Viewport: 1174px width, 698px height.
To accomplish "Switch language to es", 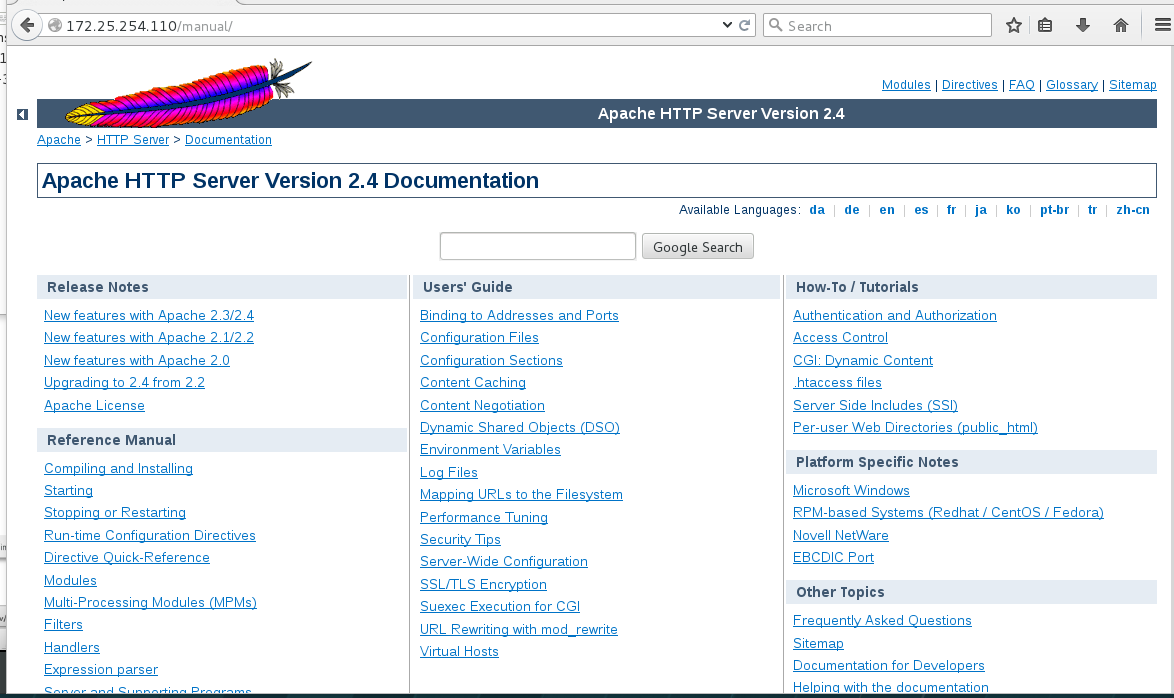I will pos(921,210).
